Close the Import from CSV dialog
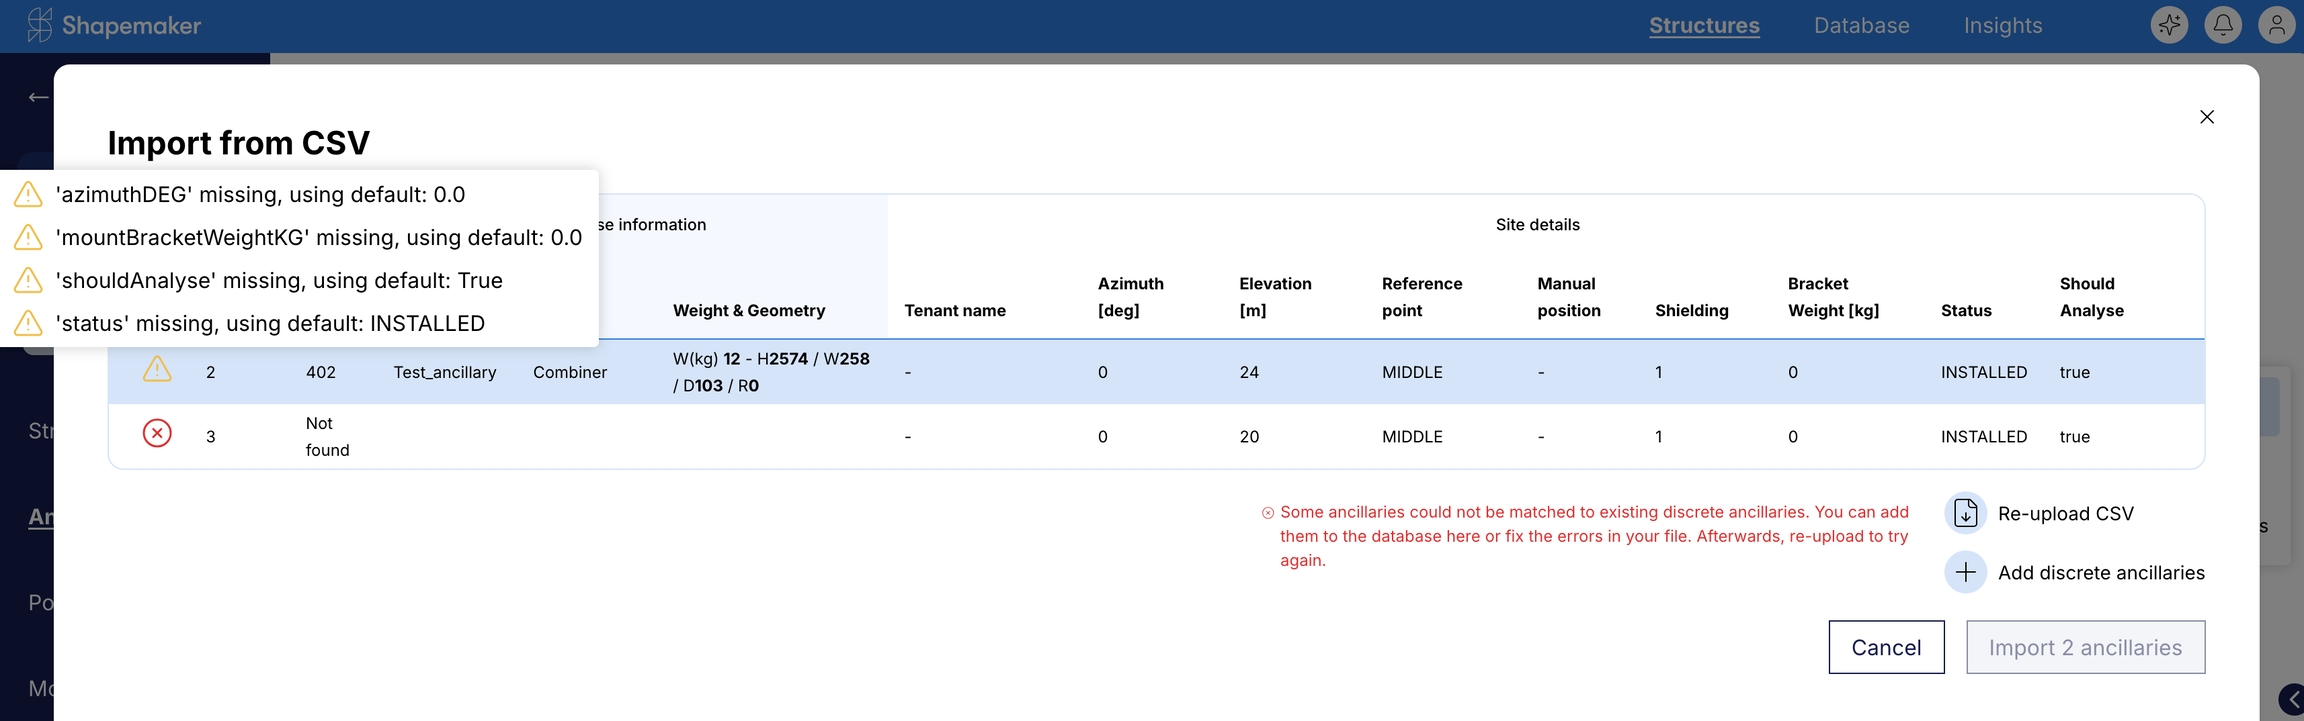This screenshot has height=721, width=2304. coord(2207,117)
